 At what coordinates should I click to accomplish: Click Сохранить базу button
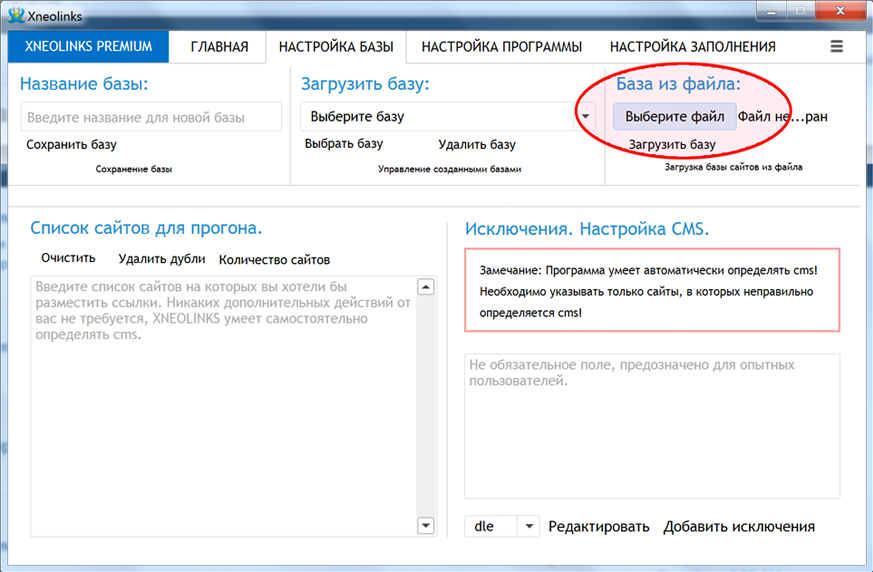pos(71,145)
